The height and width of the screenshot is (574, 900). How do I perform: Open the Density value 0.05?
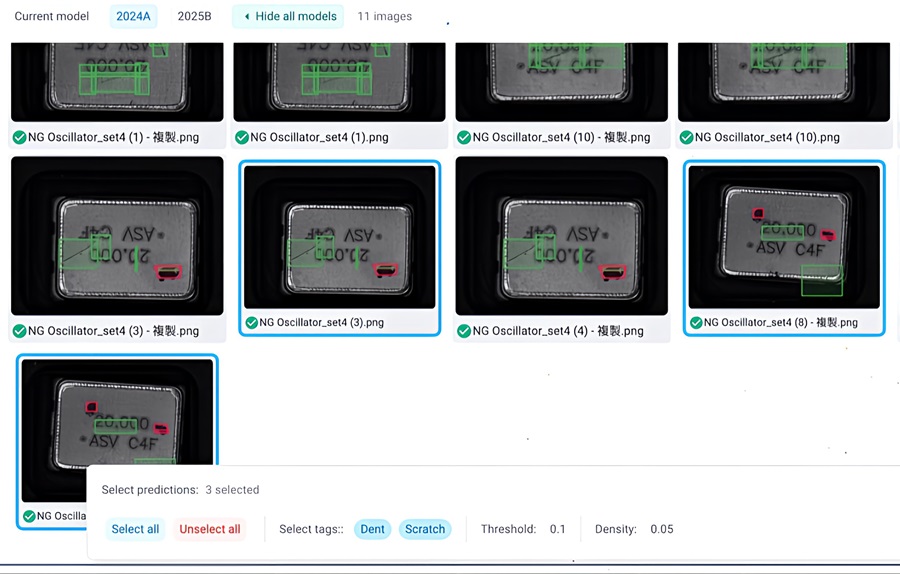tap(661, 529)
